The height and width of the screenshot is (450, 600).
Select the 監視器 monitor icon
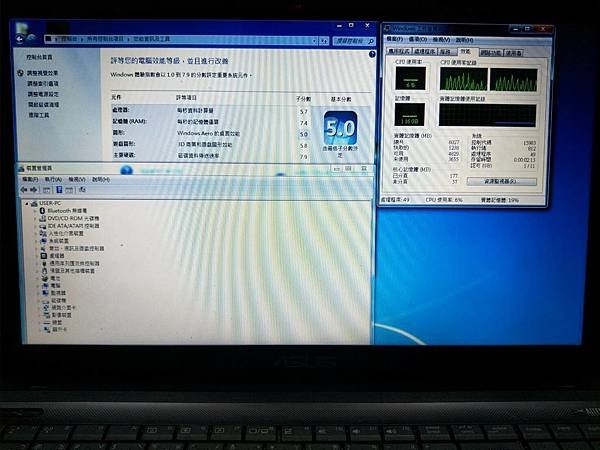tap(45, 293)
